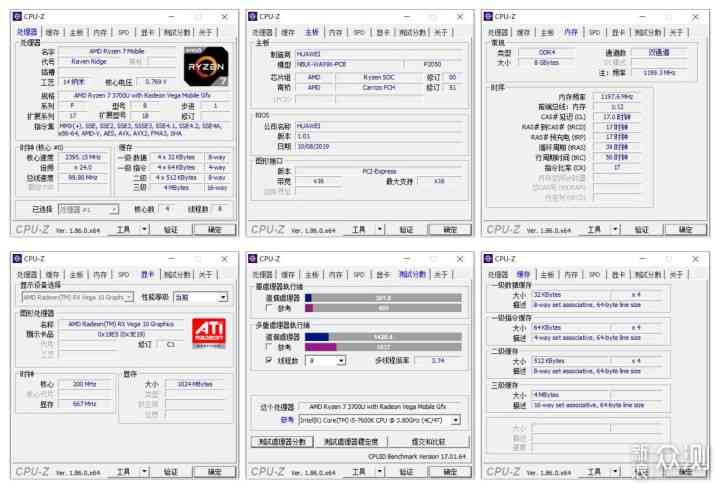This screenshot has height=489, width=720.
Task: Switch to 测试分数 tab in the 显卡 window
Action: (x=177, y=275)
